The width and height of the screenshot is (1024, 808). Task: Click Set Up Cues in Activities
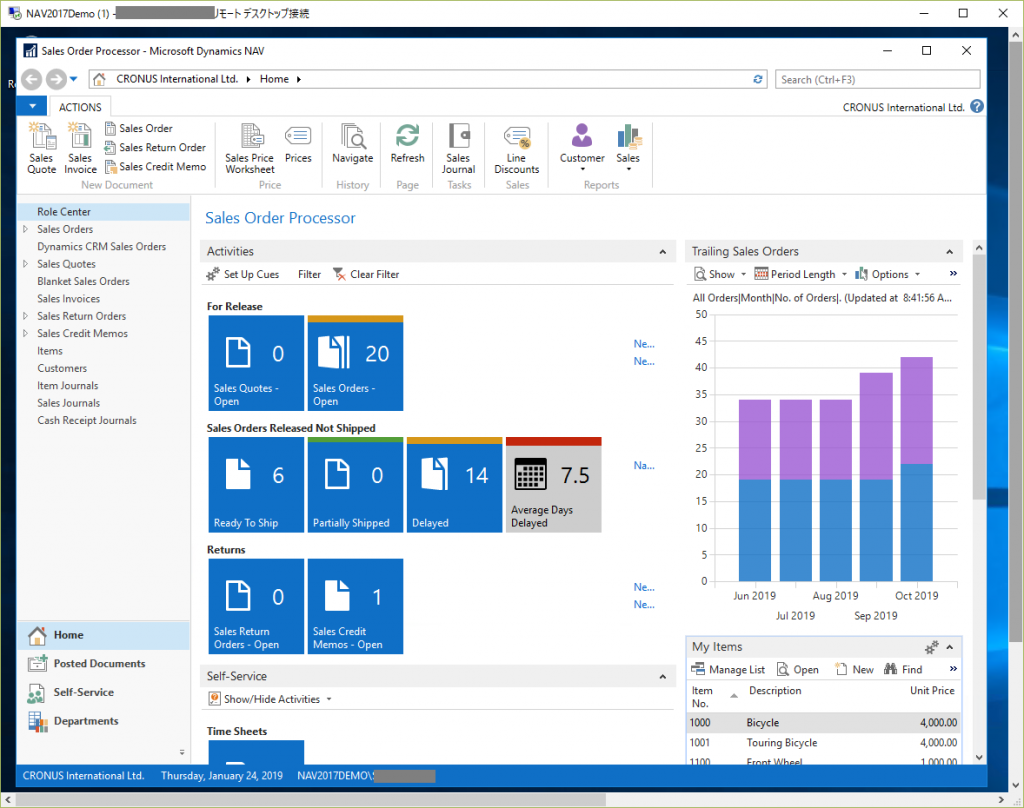243,274
